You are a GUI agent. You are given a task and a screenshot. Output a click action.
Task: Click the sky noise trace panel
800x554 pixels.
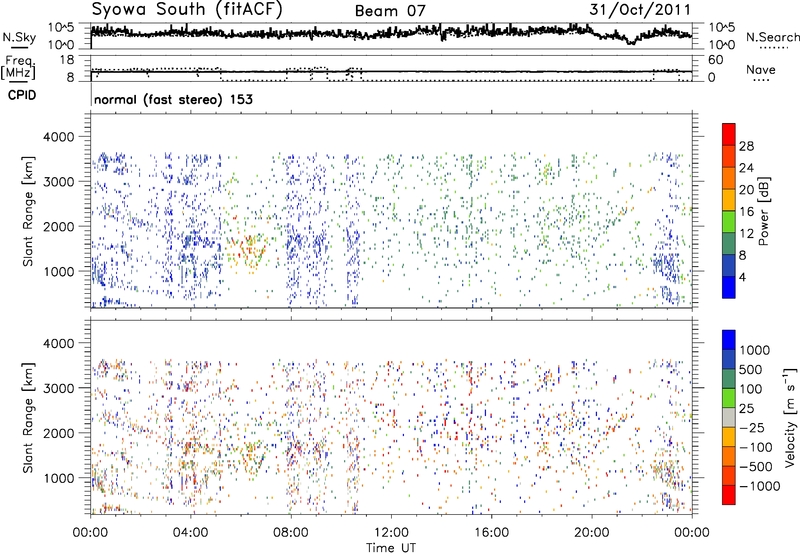coord(391,36)
